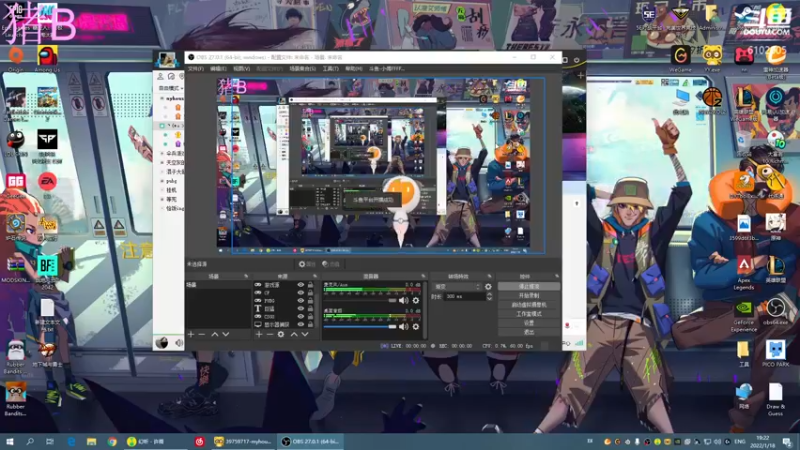Screen dimensions: 800x450
Task: Open the transition type dropdown
Action: pyautogui.click(x=457, y=287)
